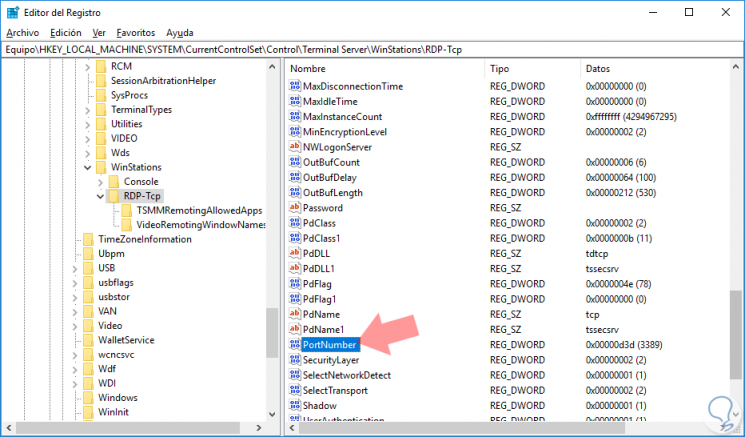
Task: Open the Edición menu
Action: tap(66, 33)
